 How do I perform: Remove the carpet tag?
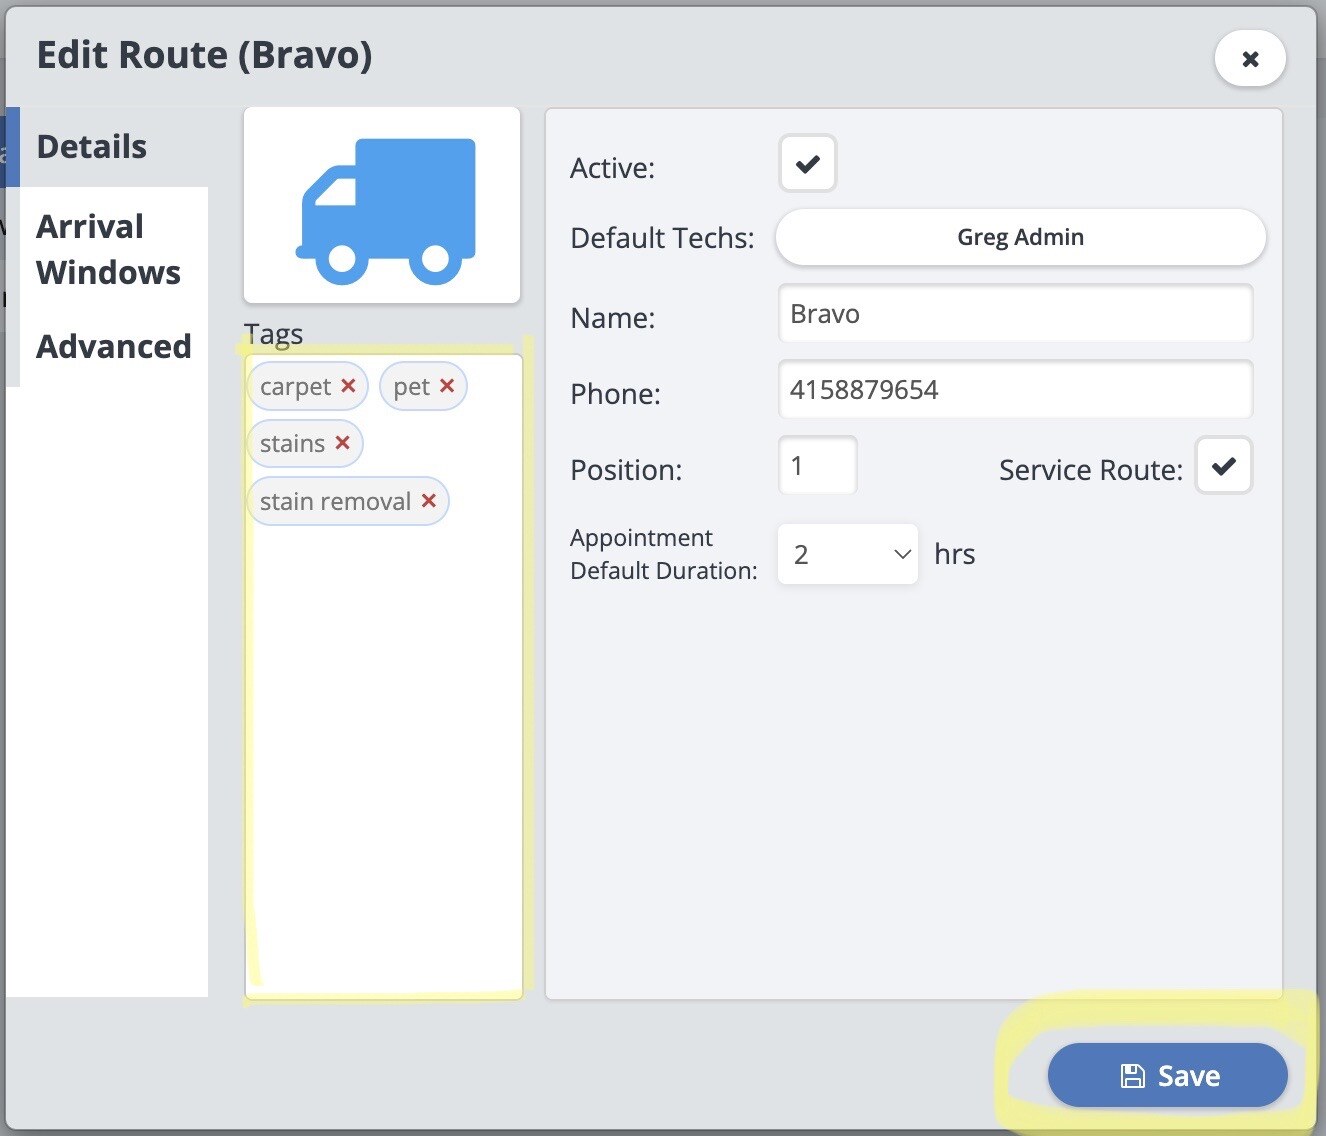coord(348,386)
